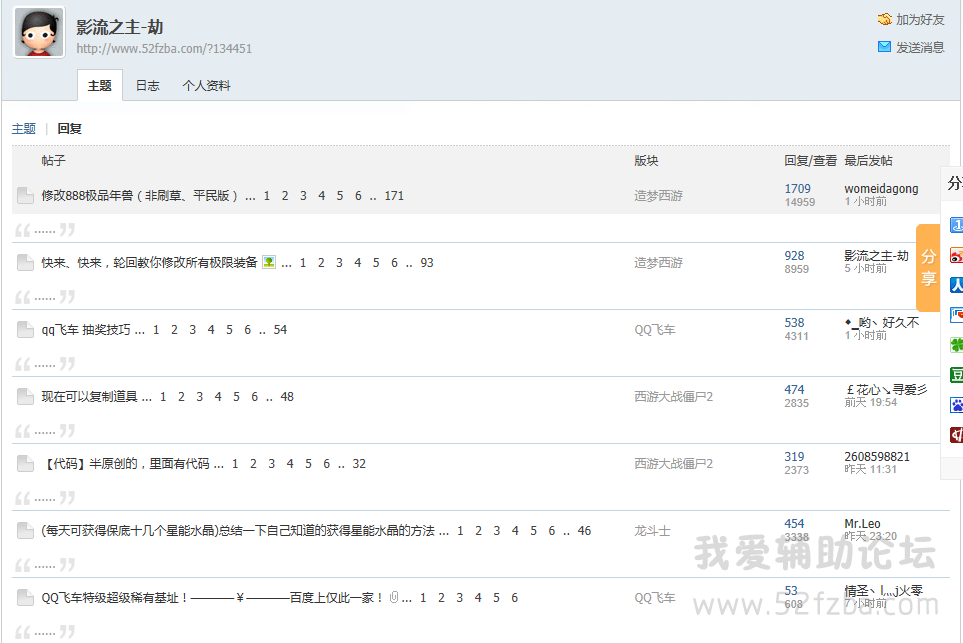Viewport: 963px width, 643px height.
Task: Click paperclip attachment icon on QQ飞车特级 thread
Action: click(x=394, y=597)
